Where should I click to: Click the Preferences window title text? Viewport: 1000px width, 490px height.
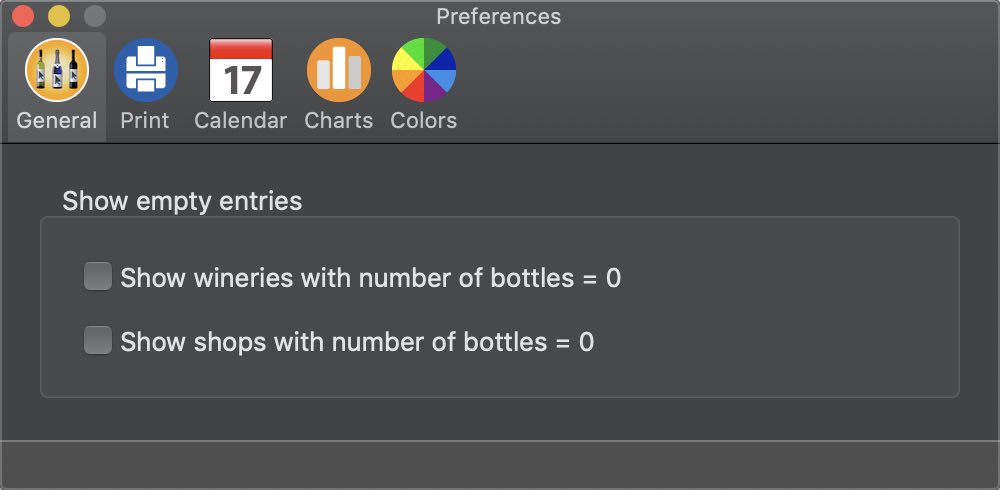click(x=499, y=17)
